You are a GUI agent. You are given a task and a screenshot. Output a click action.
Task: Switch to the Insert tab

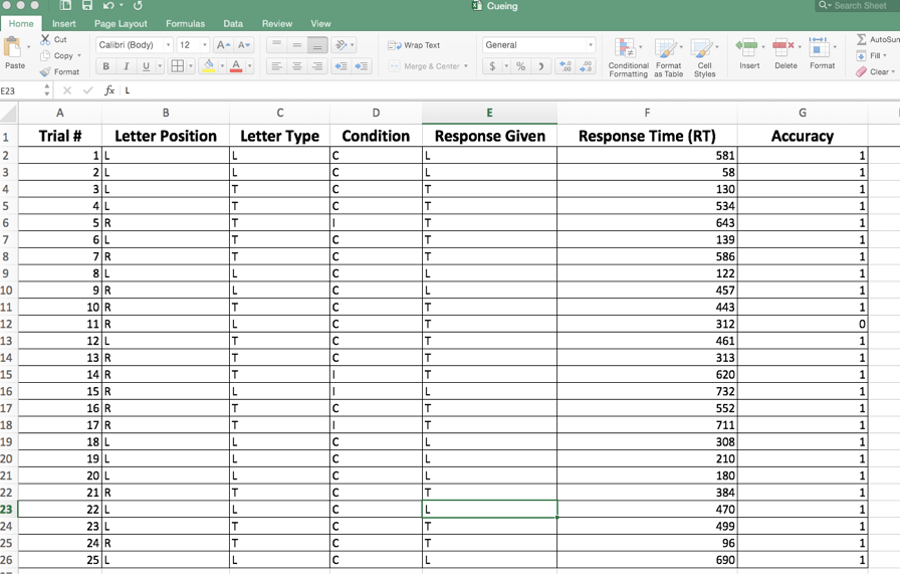(x=64, y=24)
